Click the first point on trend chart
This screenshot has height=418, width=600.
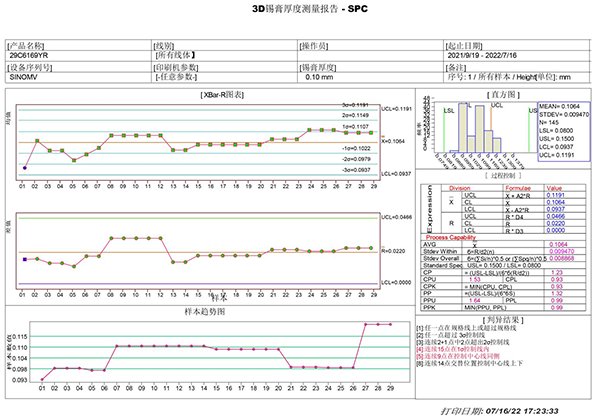(x=42, y=380)
